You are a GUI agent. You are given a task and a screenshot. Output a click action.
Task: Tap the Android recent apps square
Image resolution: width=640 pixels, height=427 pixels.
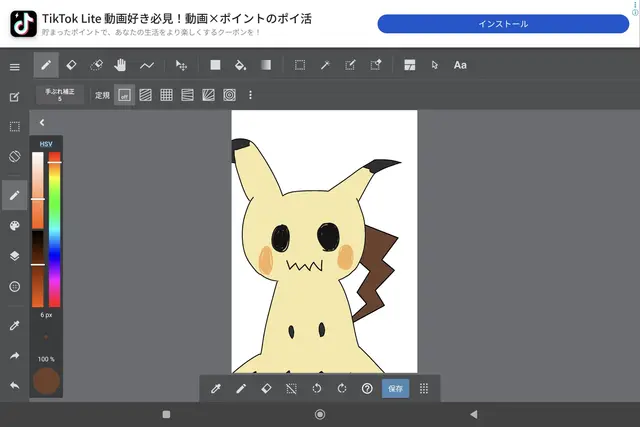[166, 414]
